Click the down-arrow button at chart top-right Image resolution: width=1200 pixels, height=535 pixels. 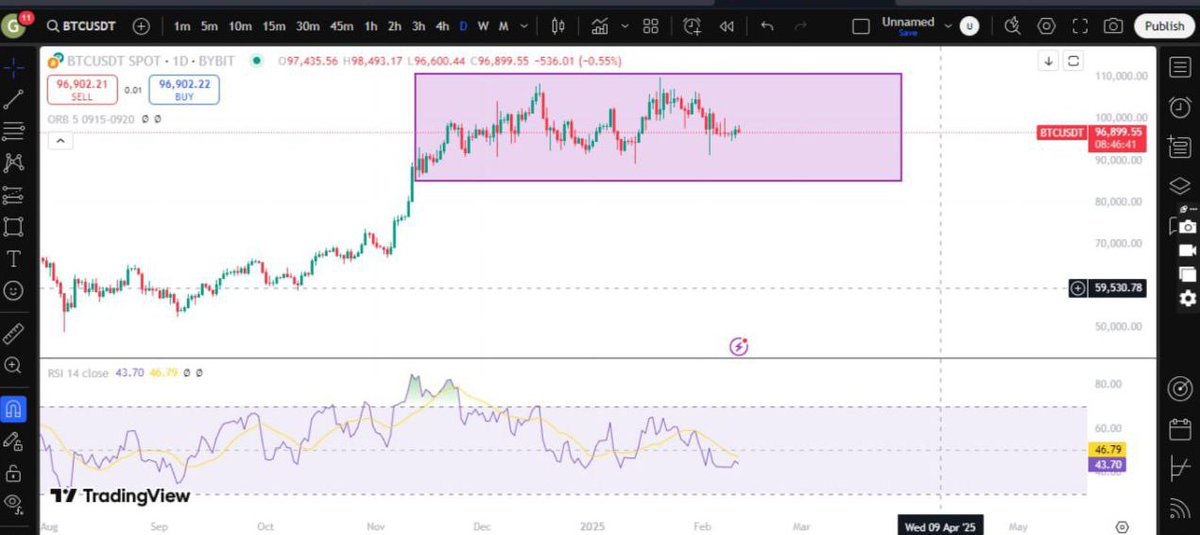[x=1049, y=62]
